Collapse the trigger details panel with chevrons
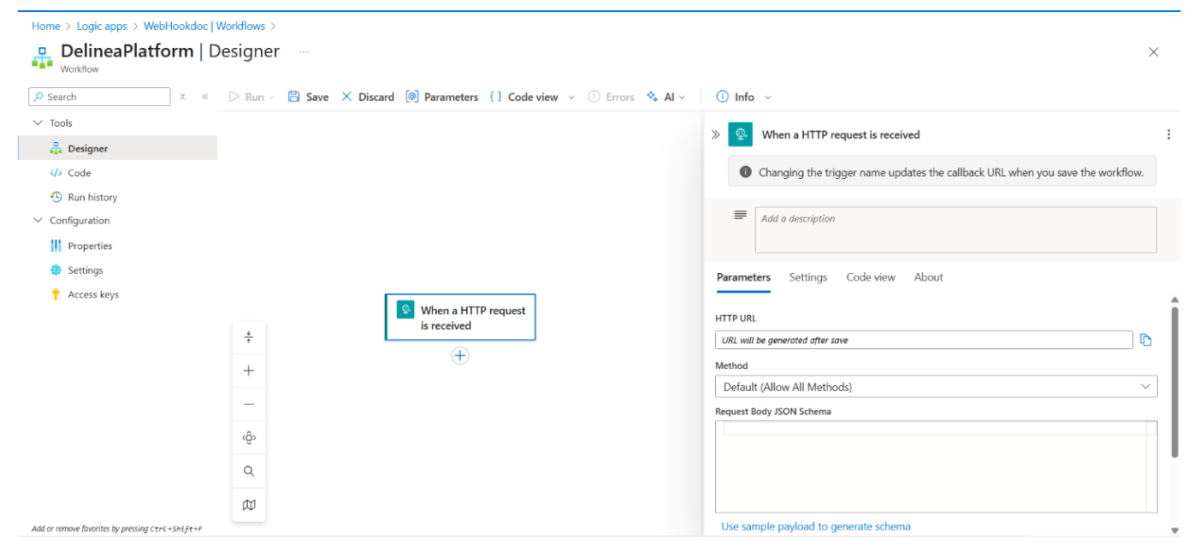This screenshot has height=546, width=1200. pyautogui.click(x=715, y=134)
